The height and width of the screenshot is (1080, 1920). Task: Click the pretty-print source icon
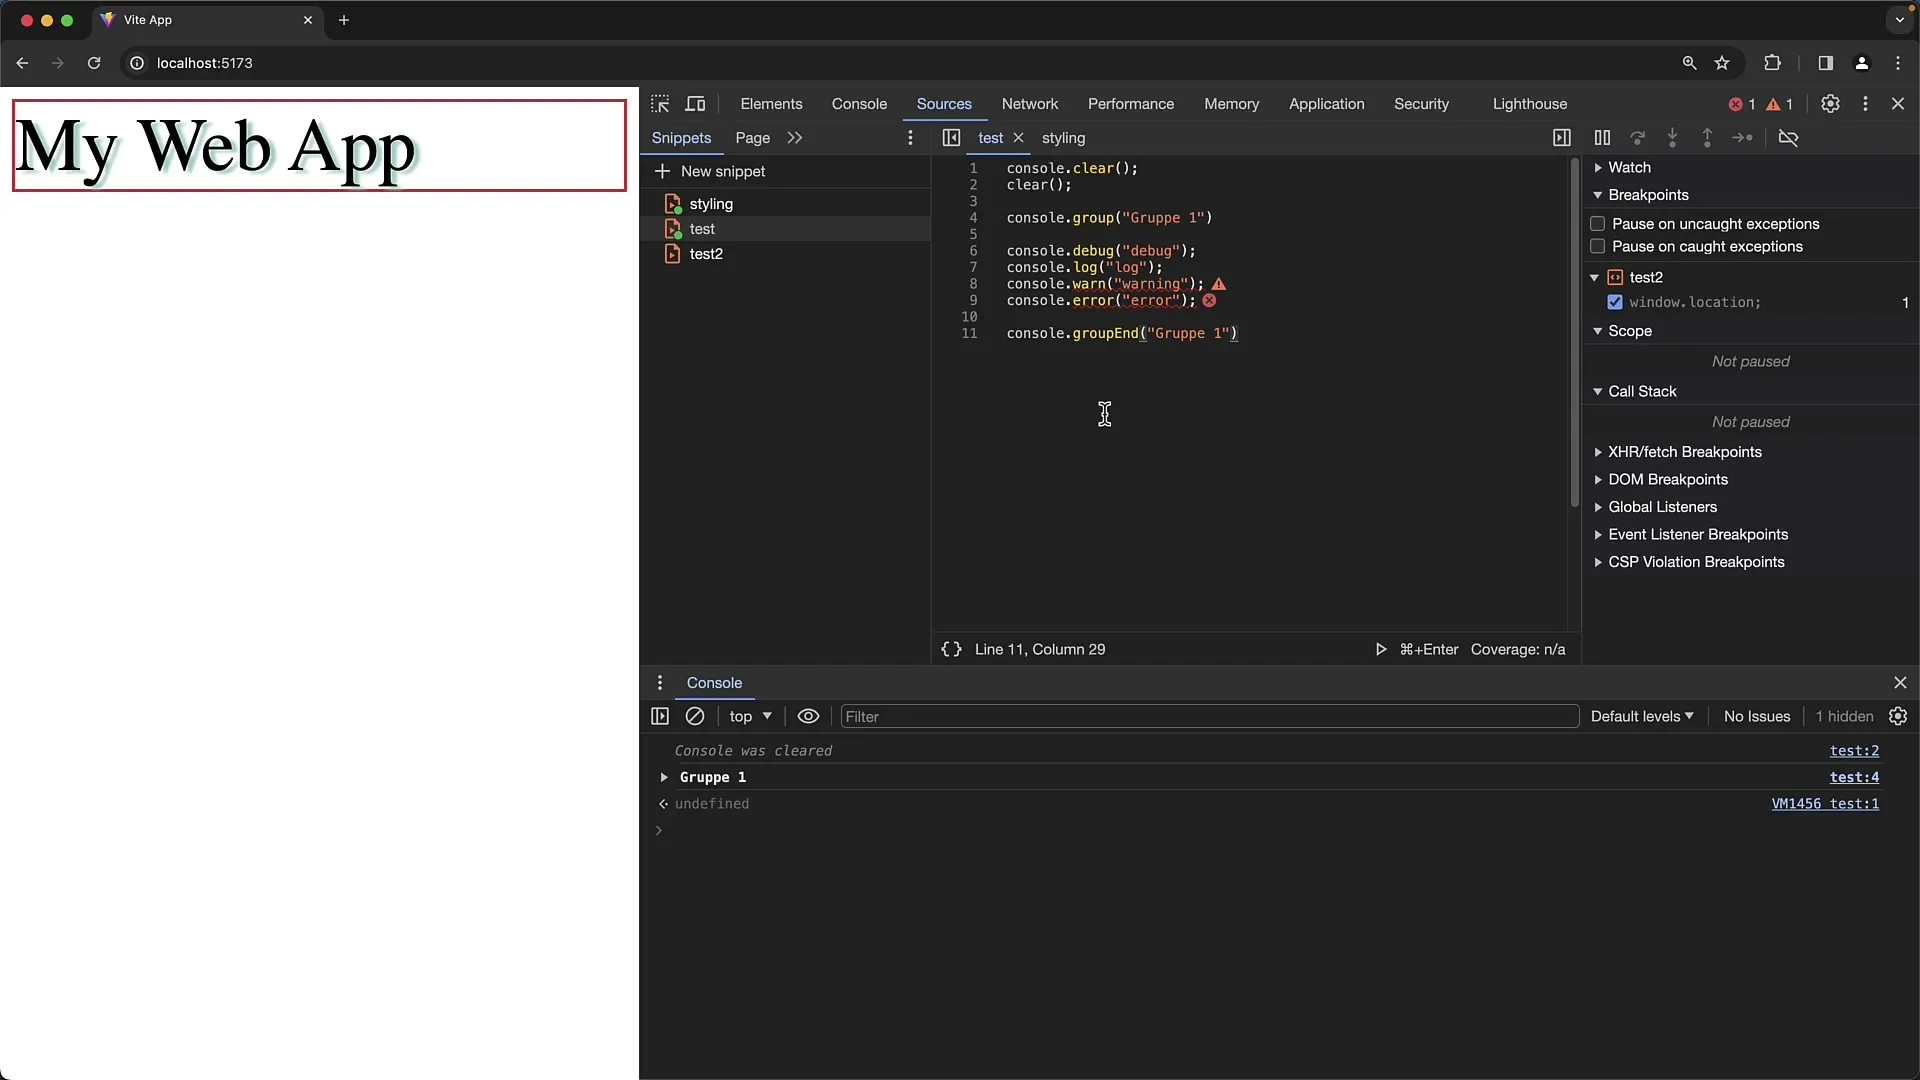click(x=951, y=649)
